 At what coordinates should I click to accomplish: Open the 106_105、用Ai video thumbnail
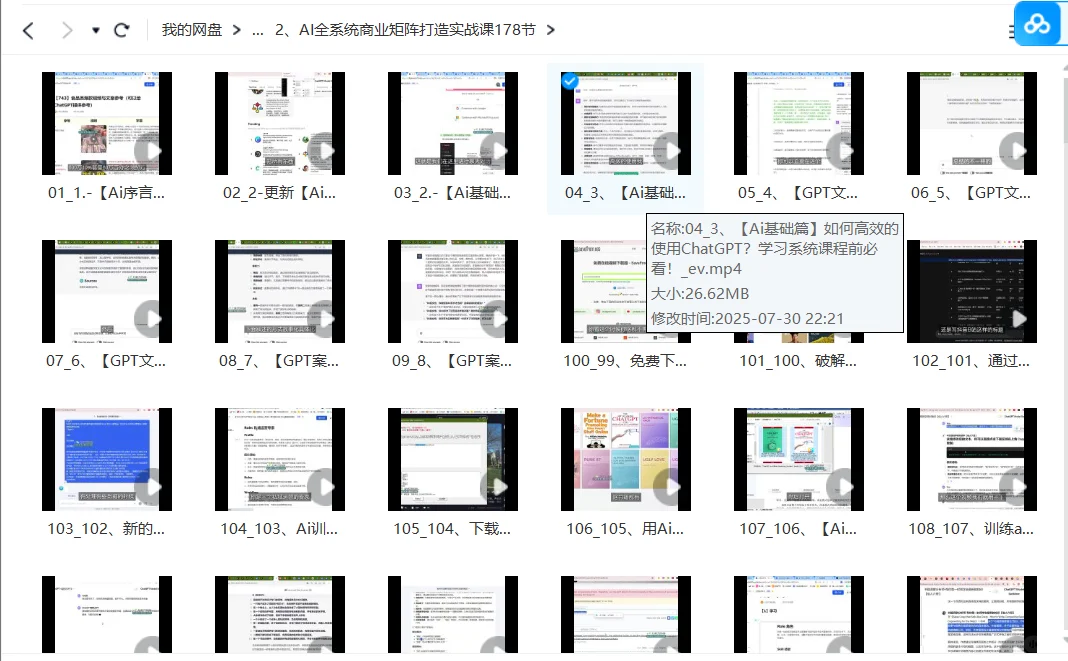point(626,459)
